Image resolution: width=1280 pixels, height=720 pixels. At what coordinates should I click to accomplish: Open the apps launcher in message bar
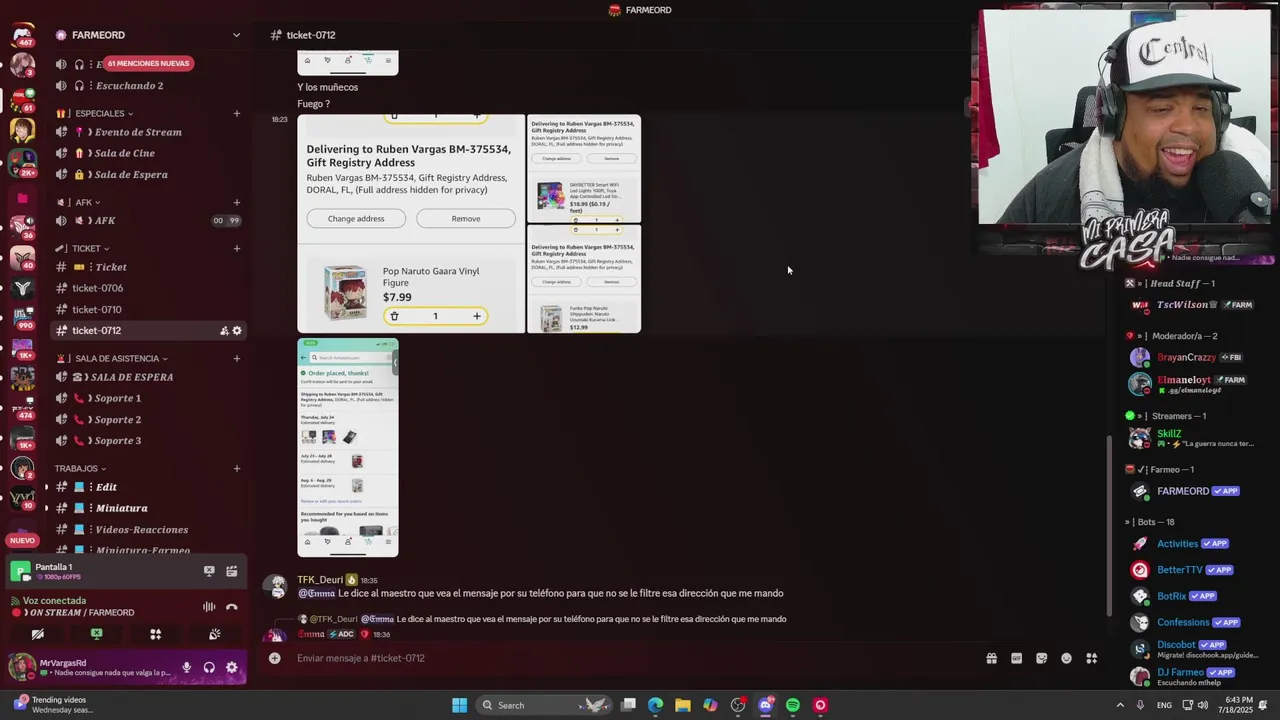pos(1091,658)
